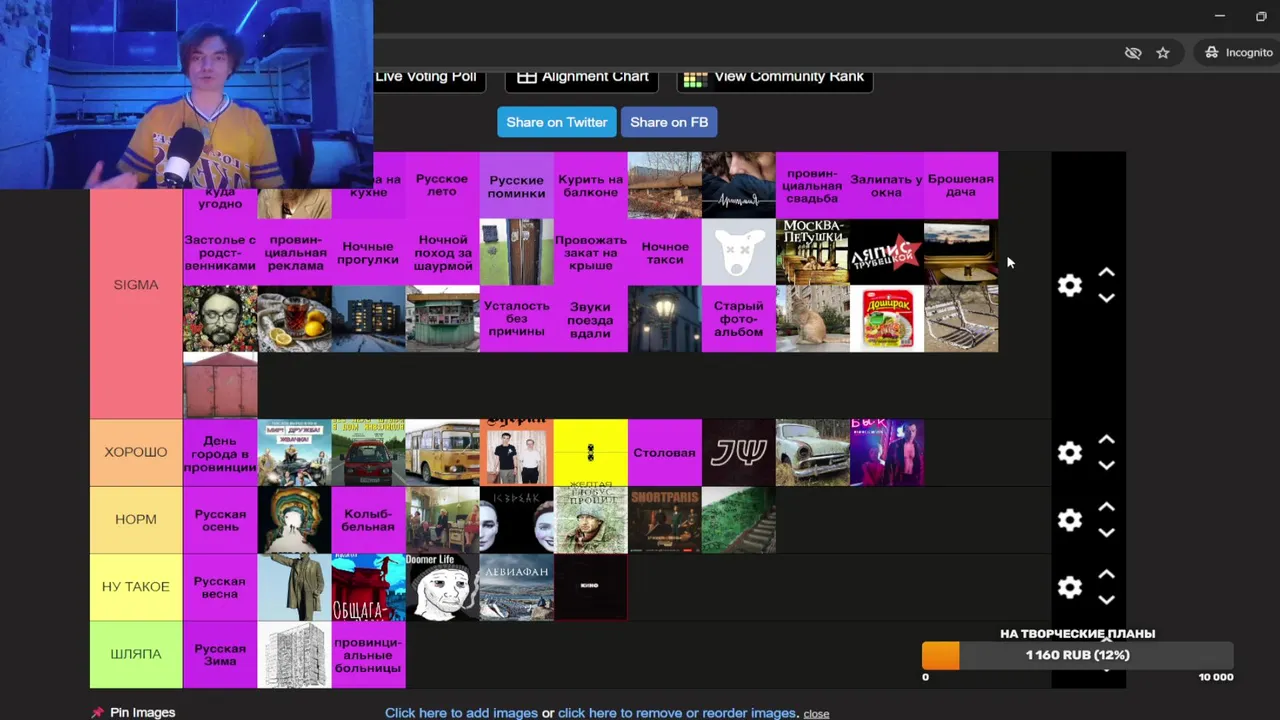Select the НУ ТАКОЕ tier label

pos(136,586)
